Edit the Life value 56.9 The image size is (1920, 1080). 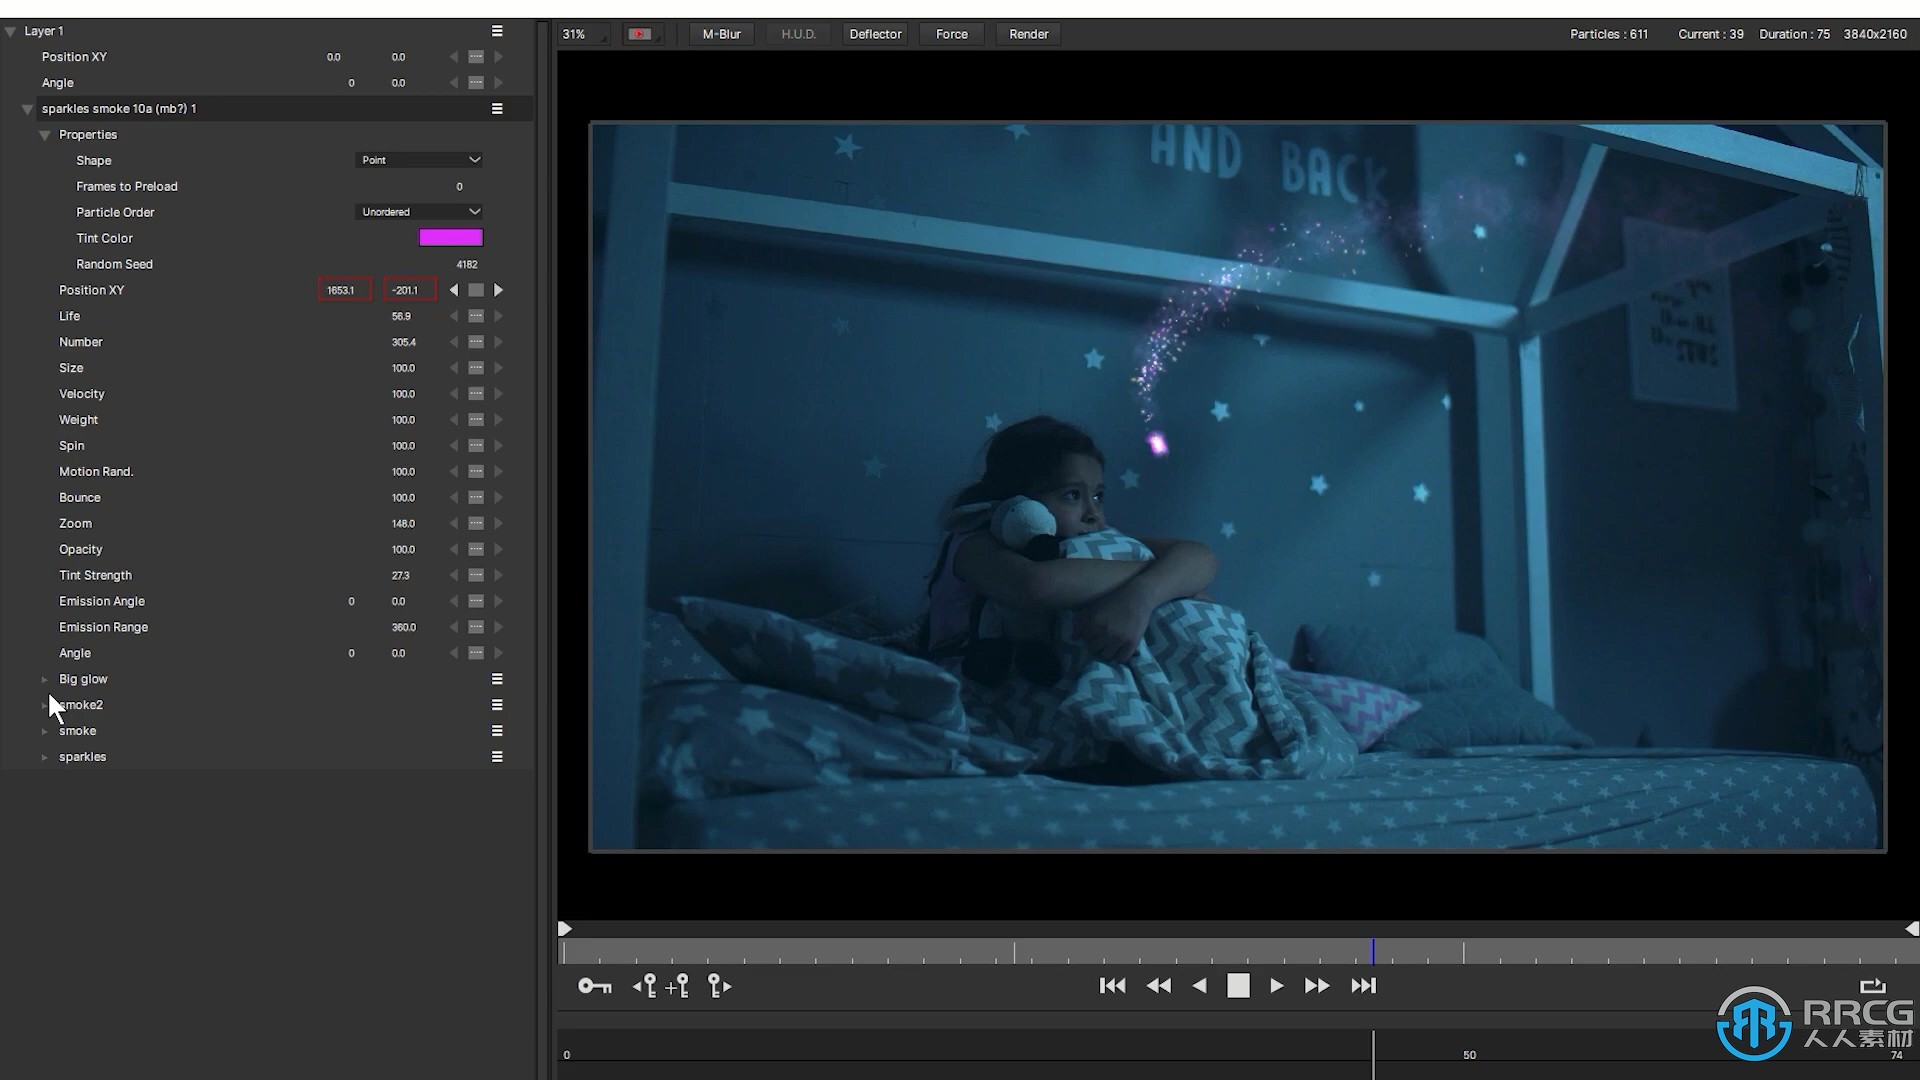pyautogui.click(x=401, y=316)
